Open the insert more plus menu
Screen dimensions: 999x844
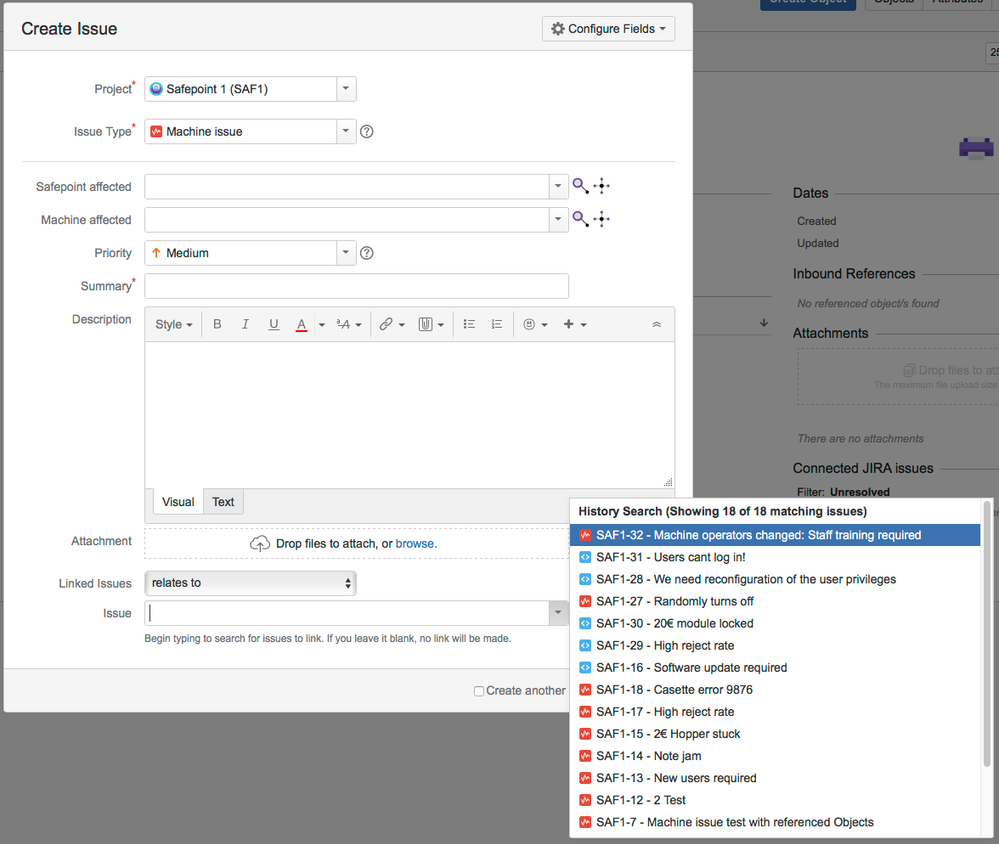[575, 324]
